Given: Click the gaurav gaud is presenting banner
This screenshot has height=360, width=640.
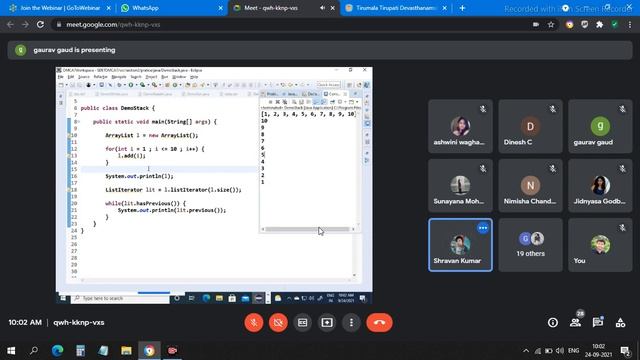Looking at the screenshot, I should point(320,50).
